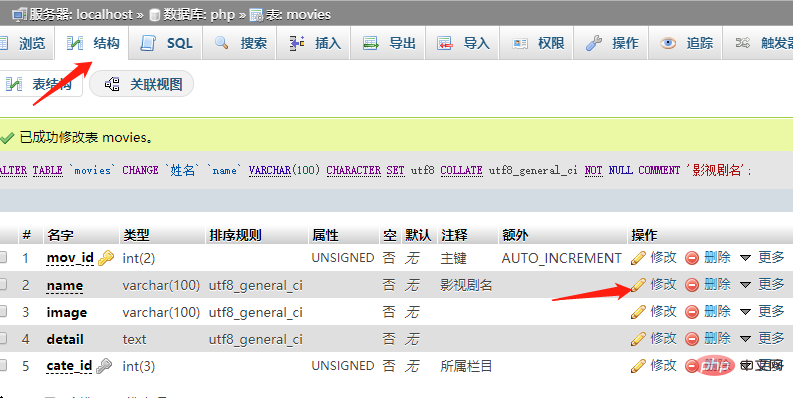This screenshot has width=793, height=398.
Task: Expand 更多 (More) dropdown for name
Action: 762,284
